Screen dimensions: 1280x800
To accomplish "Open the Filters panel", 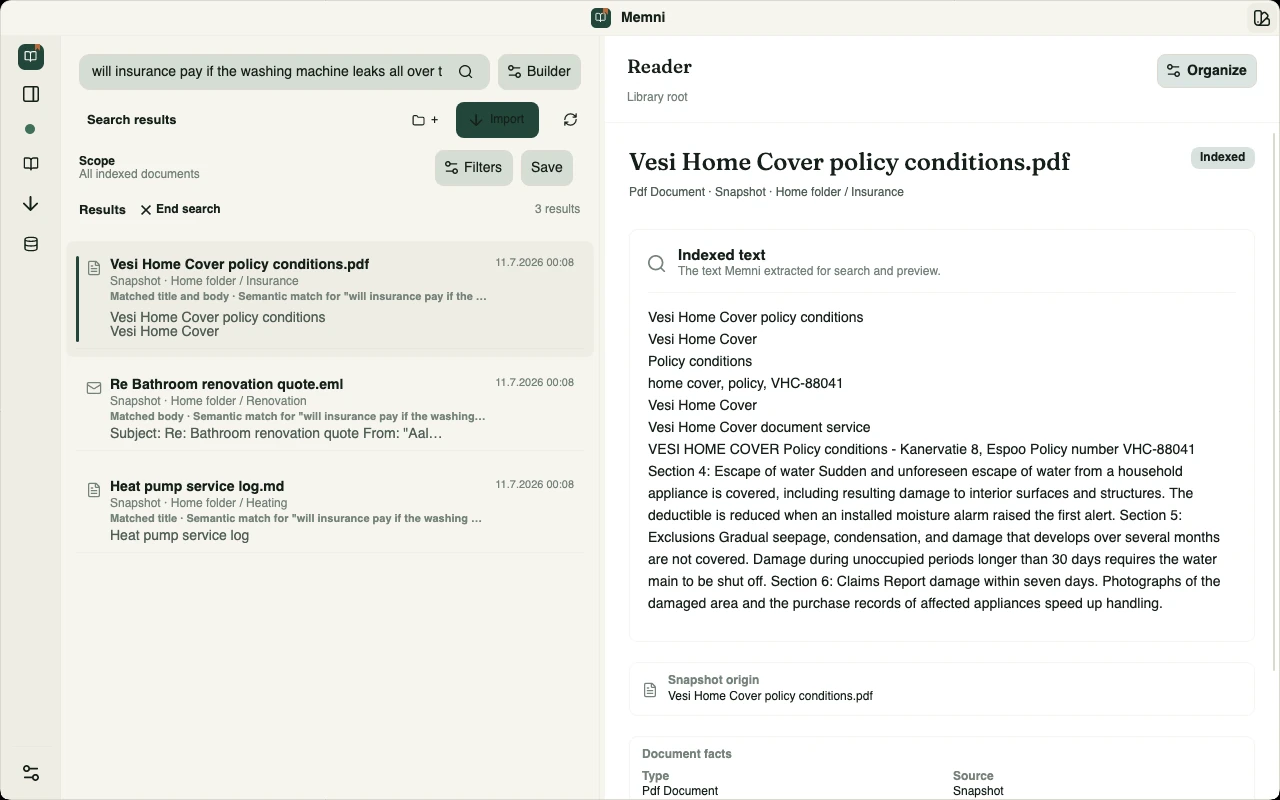I will (474, 168).
